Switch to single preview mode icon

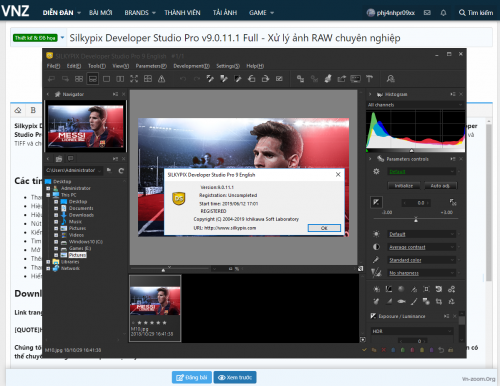(x=106, y=79)
